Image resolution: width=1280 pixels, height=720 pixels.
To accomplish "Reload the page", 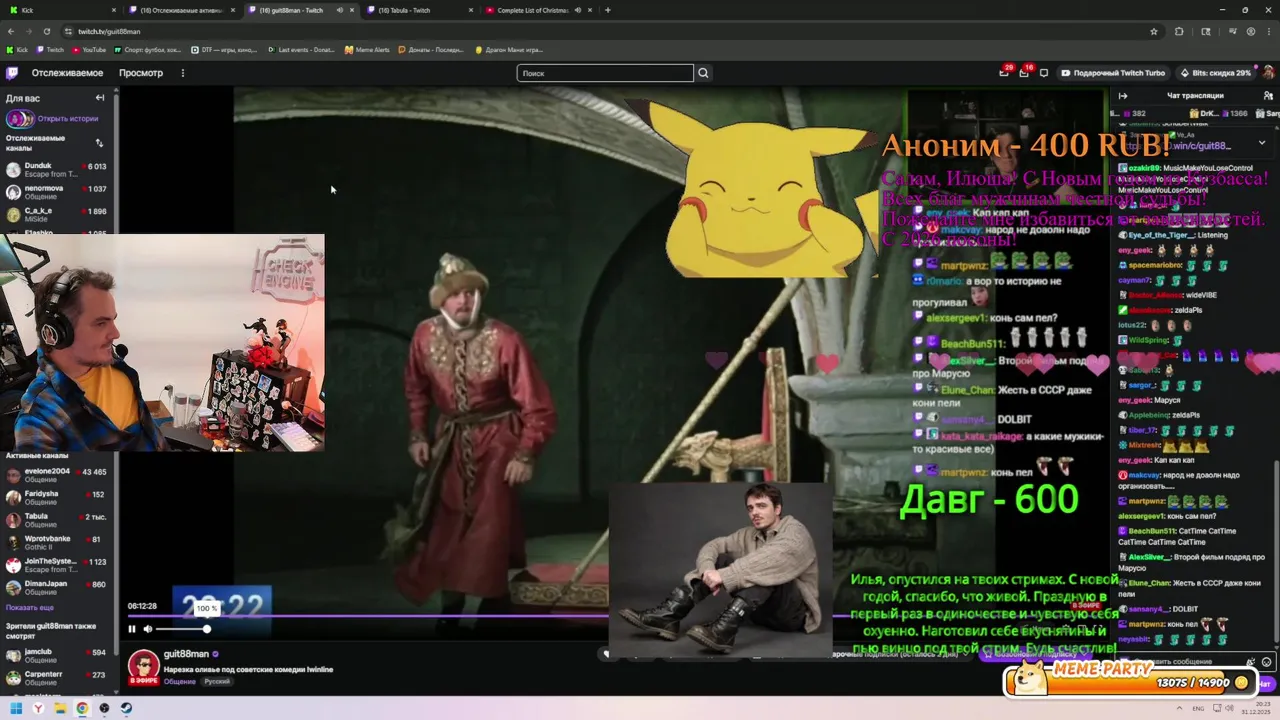I will [47, 31].
